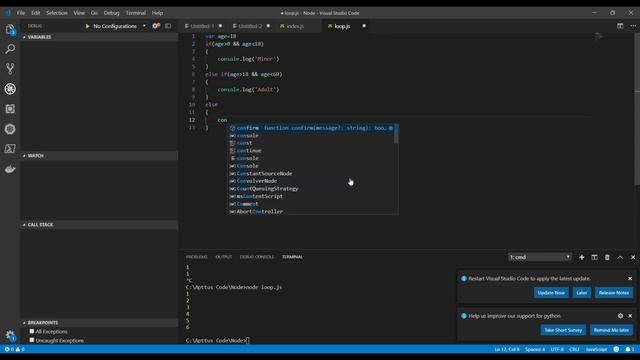
Task: Select the 'const' autocomplete suggestion
Action: point(311,143)
